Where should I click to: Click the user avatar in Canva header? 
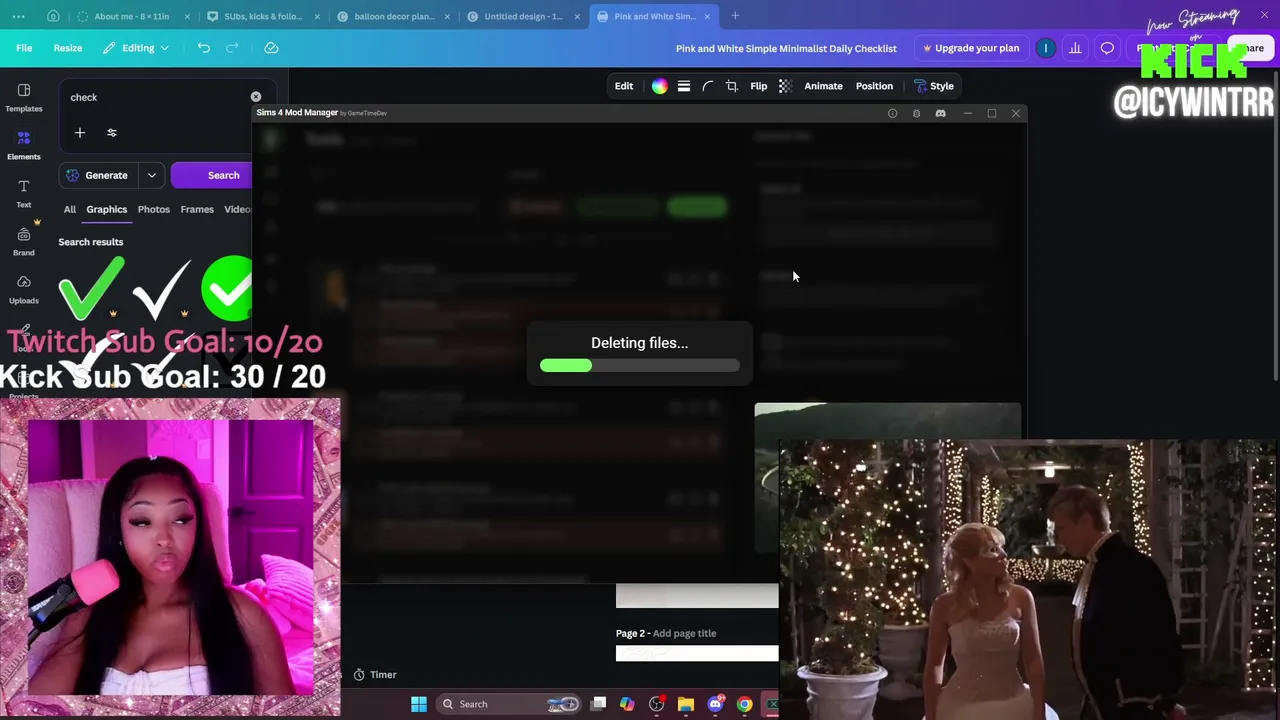pyautogui.click(x=1046, y=48)
